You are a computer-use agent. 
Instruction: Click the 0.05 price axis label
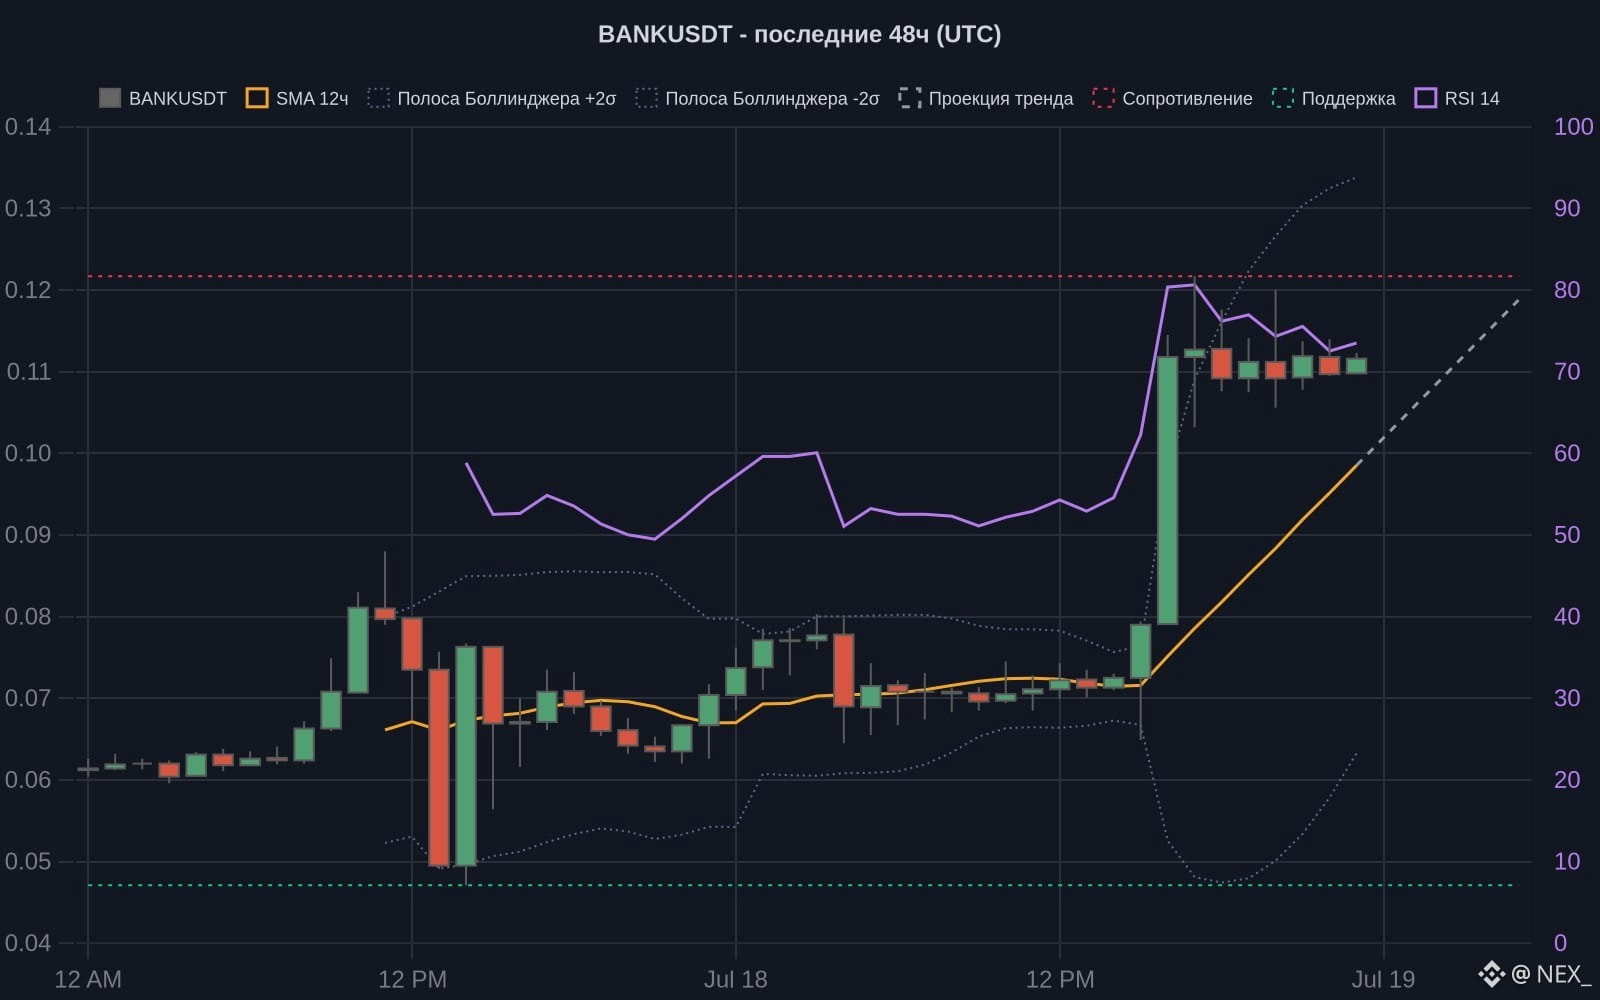[28, 861]
